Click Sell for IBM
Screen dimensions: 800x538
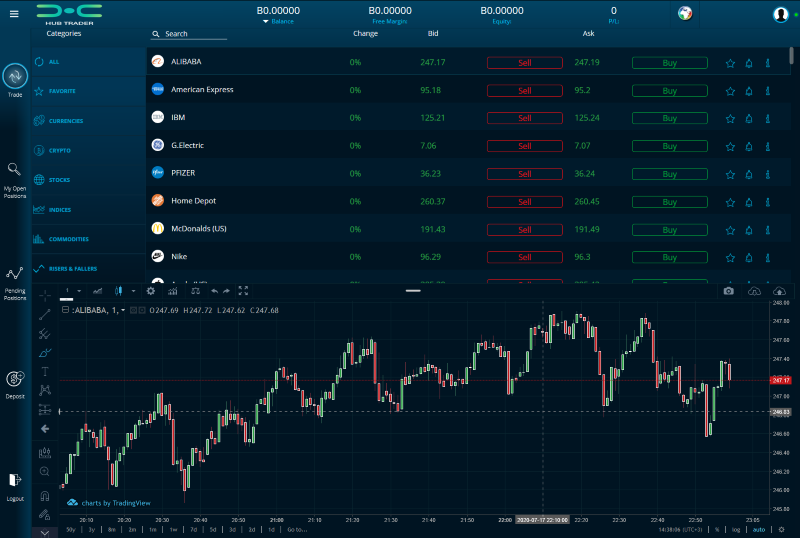point(524,118)
